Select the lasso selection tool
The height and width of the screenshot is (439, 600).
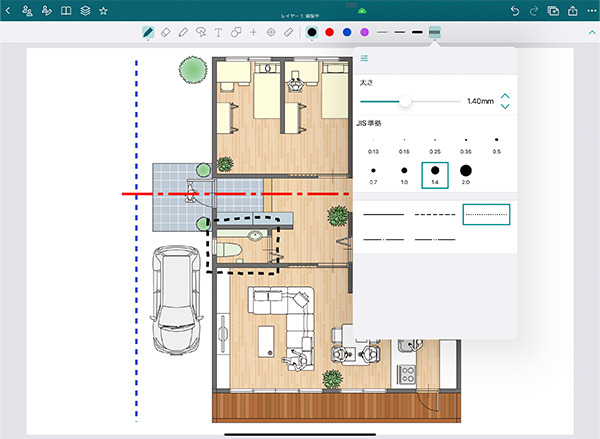pos(201,33)
